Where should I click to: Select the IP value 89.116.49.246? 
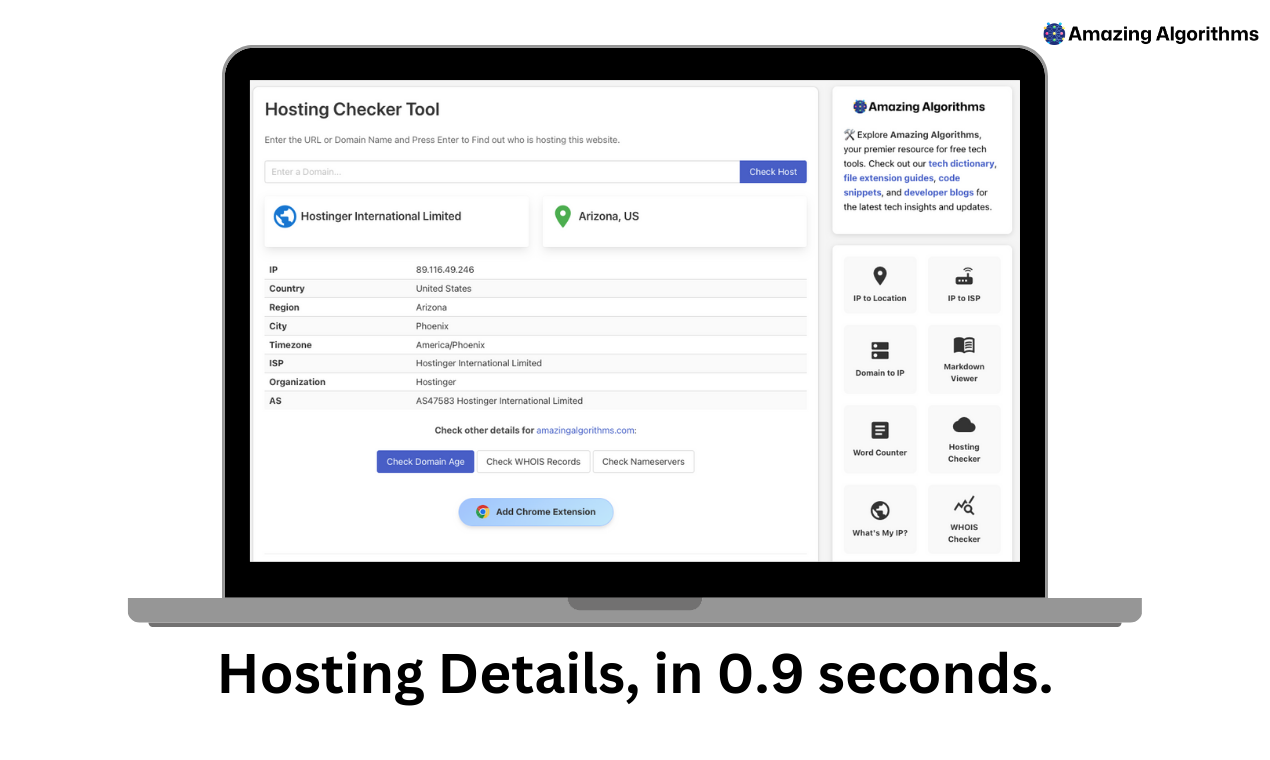pyautogui.click(x=445, y=270)
